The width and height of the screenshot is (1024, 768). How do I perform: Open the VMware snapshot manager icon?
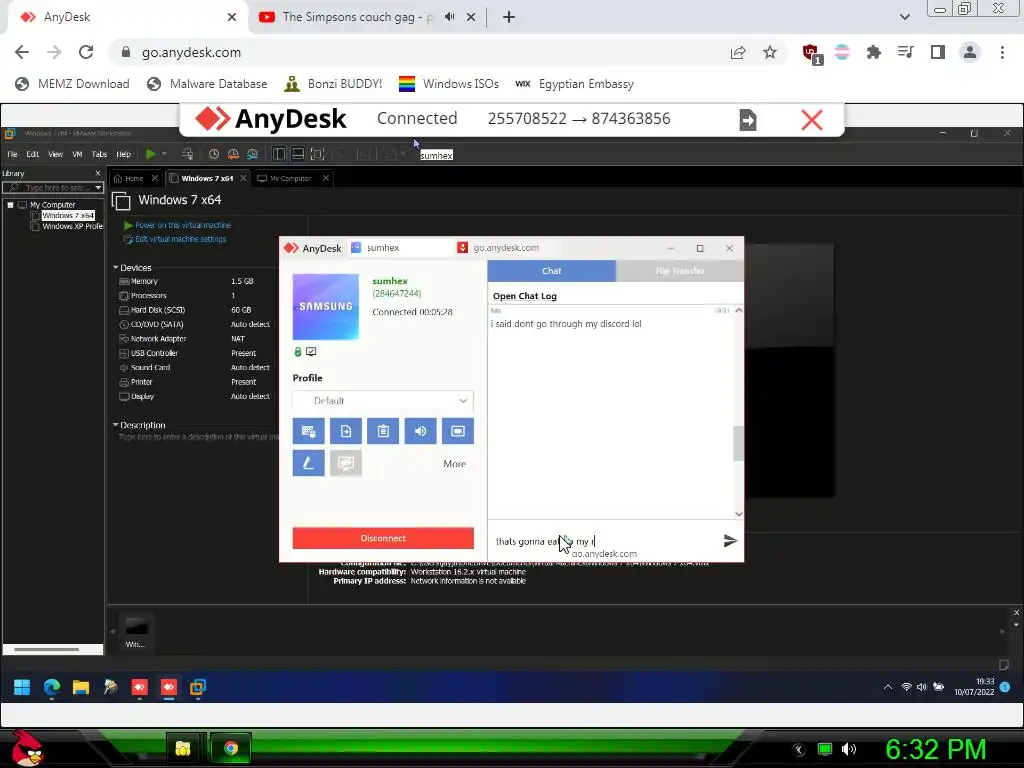pos(253,154)
